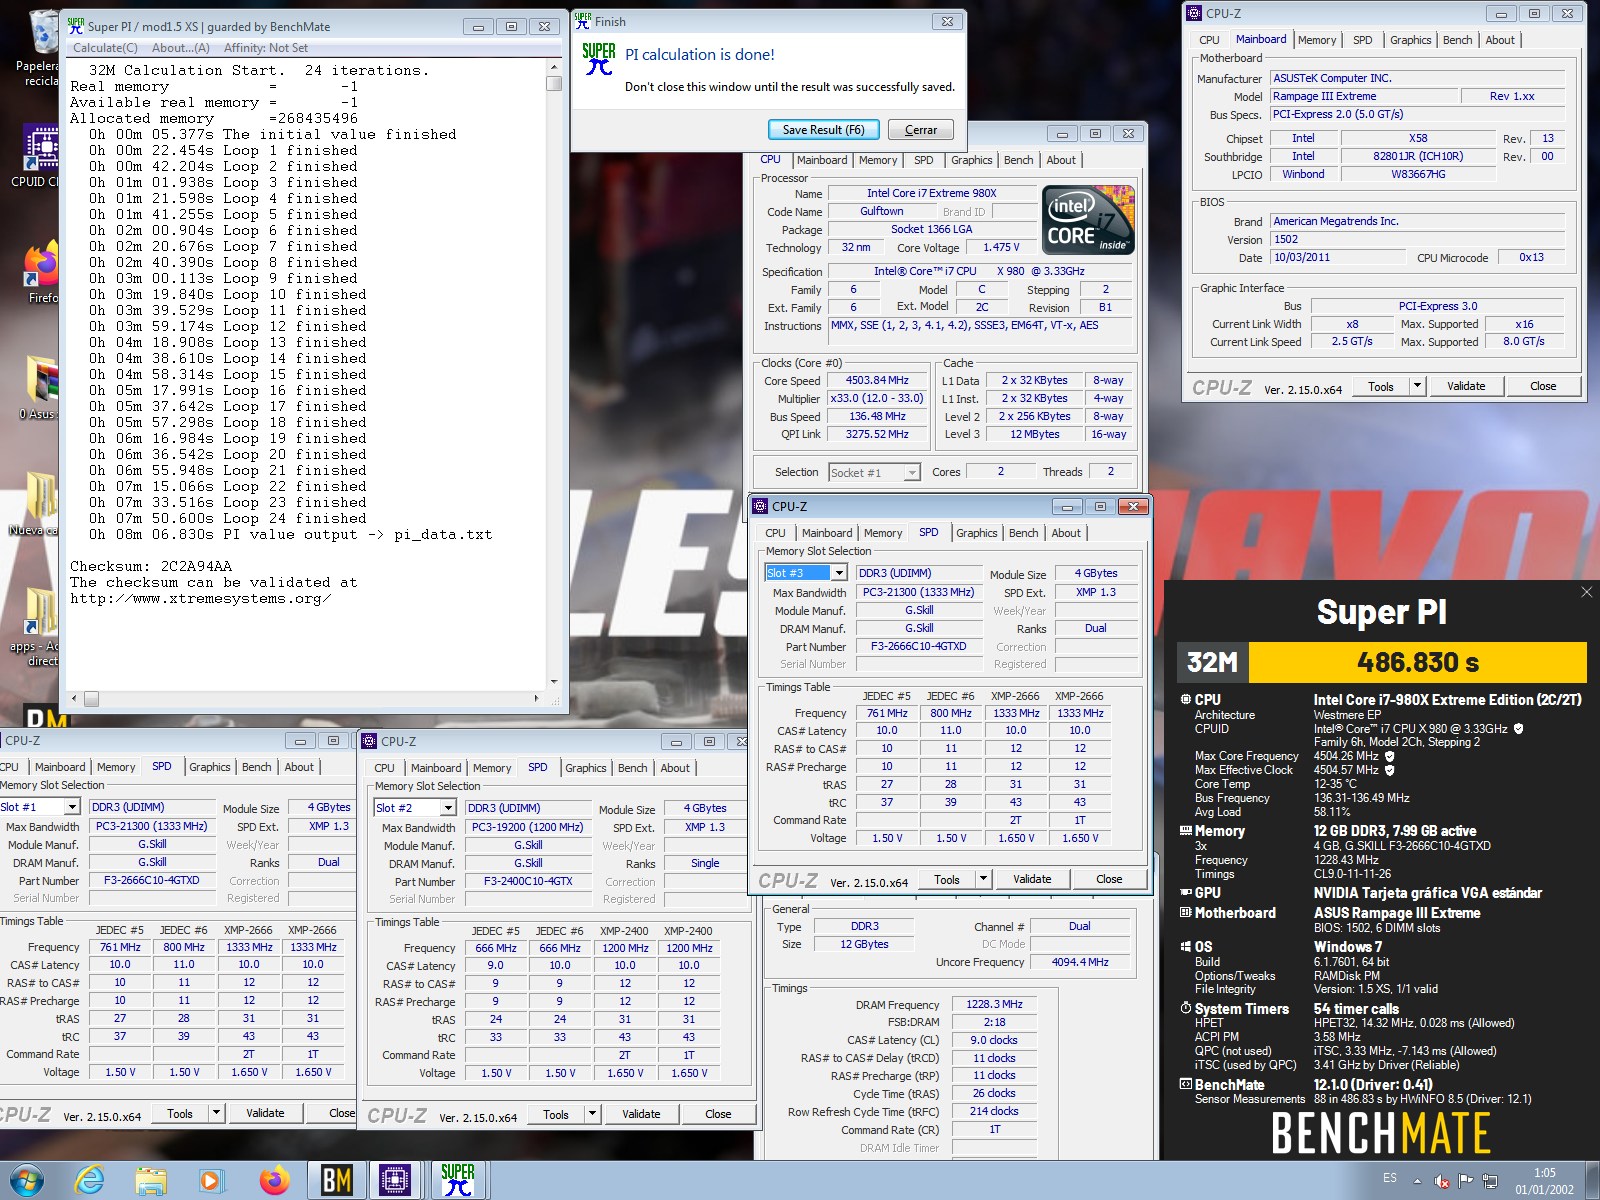Open Windows Explorer from the taskbar
This screenshot has width=1600, height=1200.
point(151,1181)
